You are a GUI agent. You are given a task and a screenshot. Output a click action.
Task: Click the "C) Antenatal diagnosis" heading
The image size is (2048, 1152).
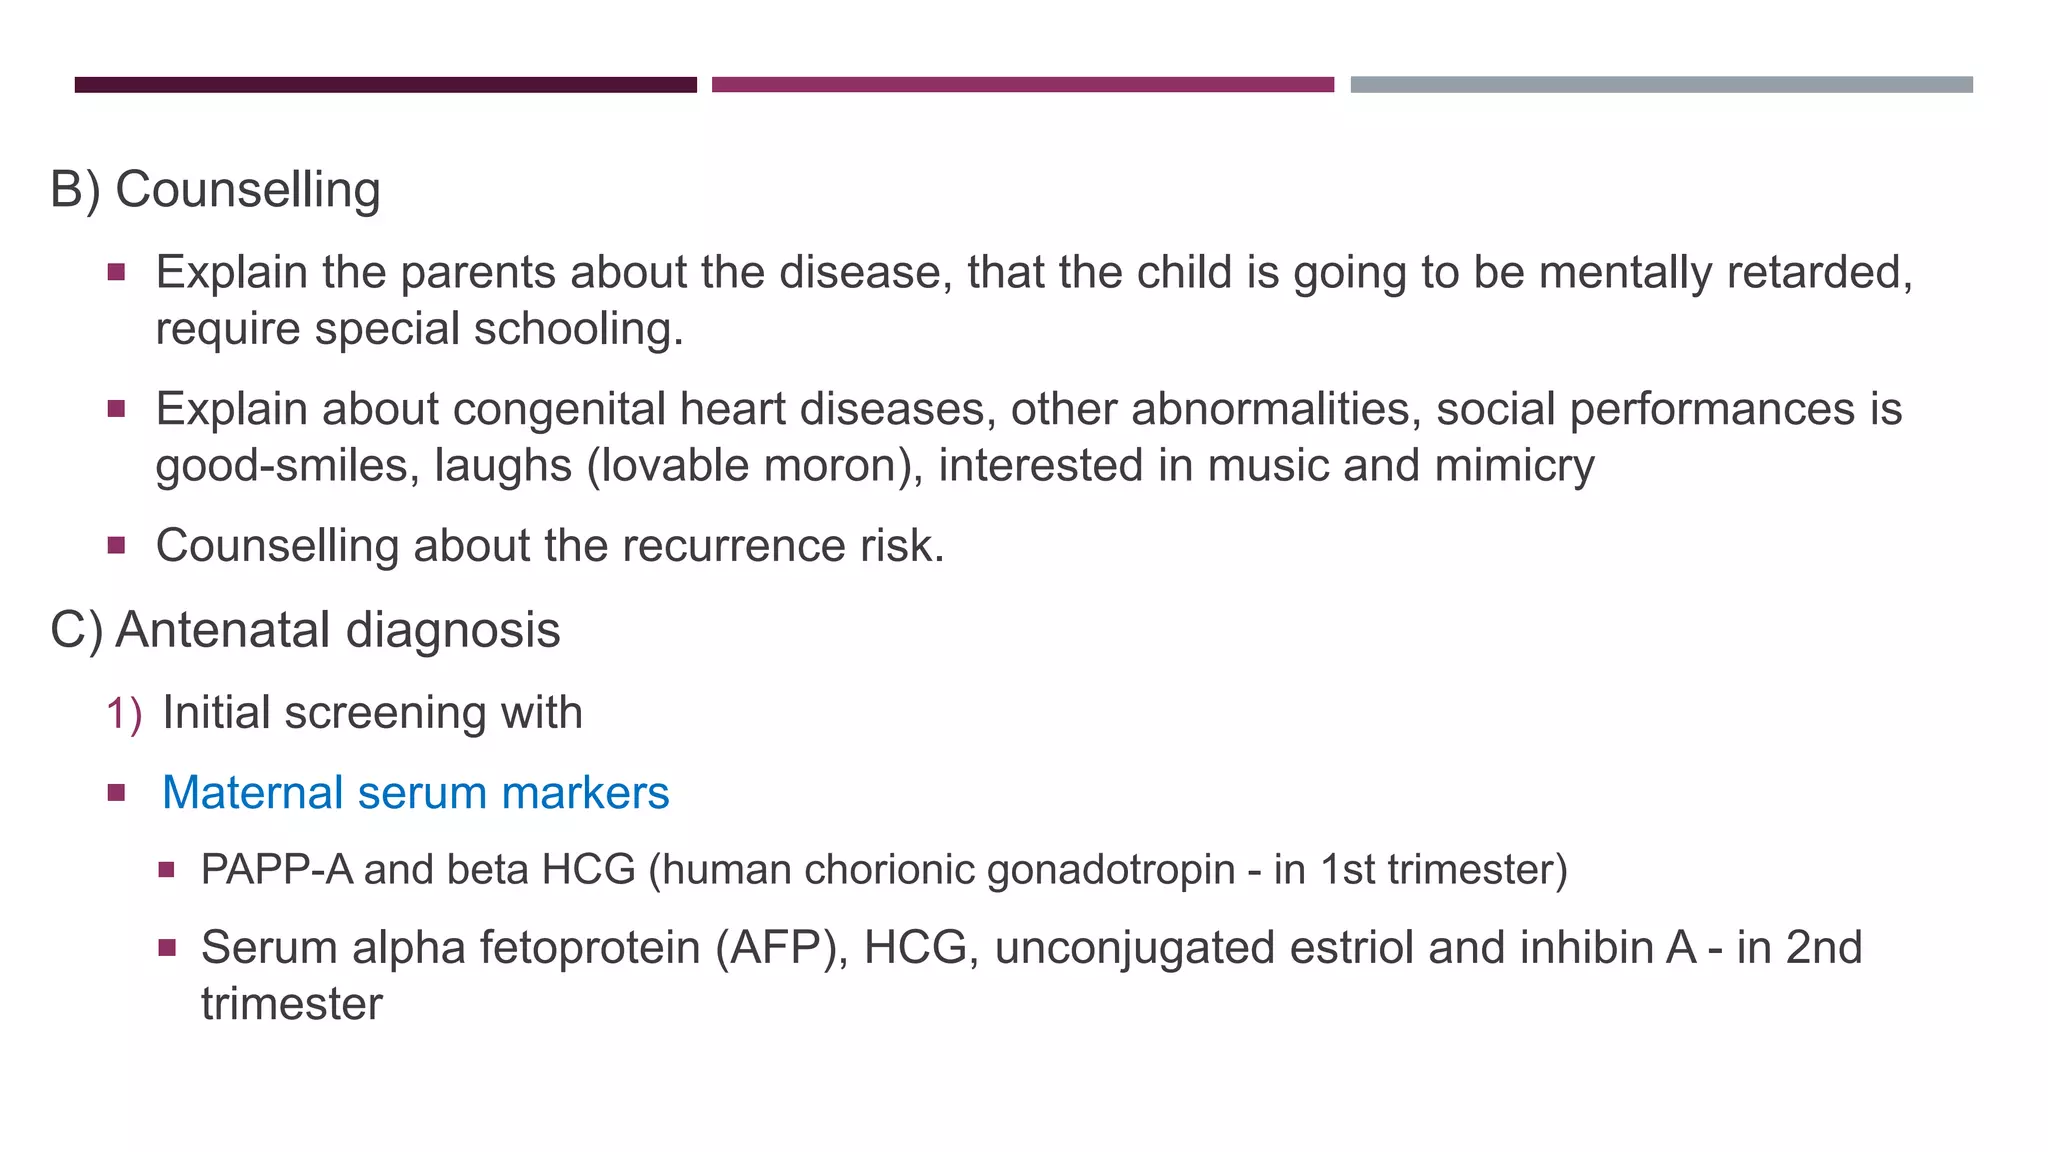[x=305, y=630]
